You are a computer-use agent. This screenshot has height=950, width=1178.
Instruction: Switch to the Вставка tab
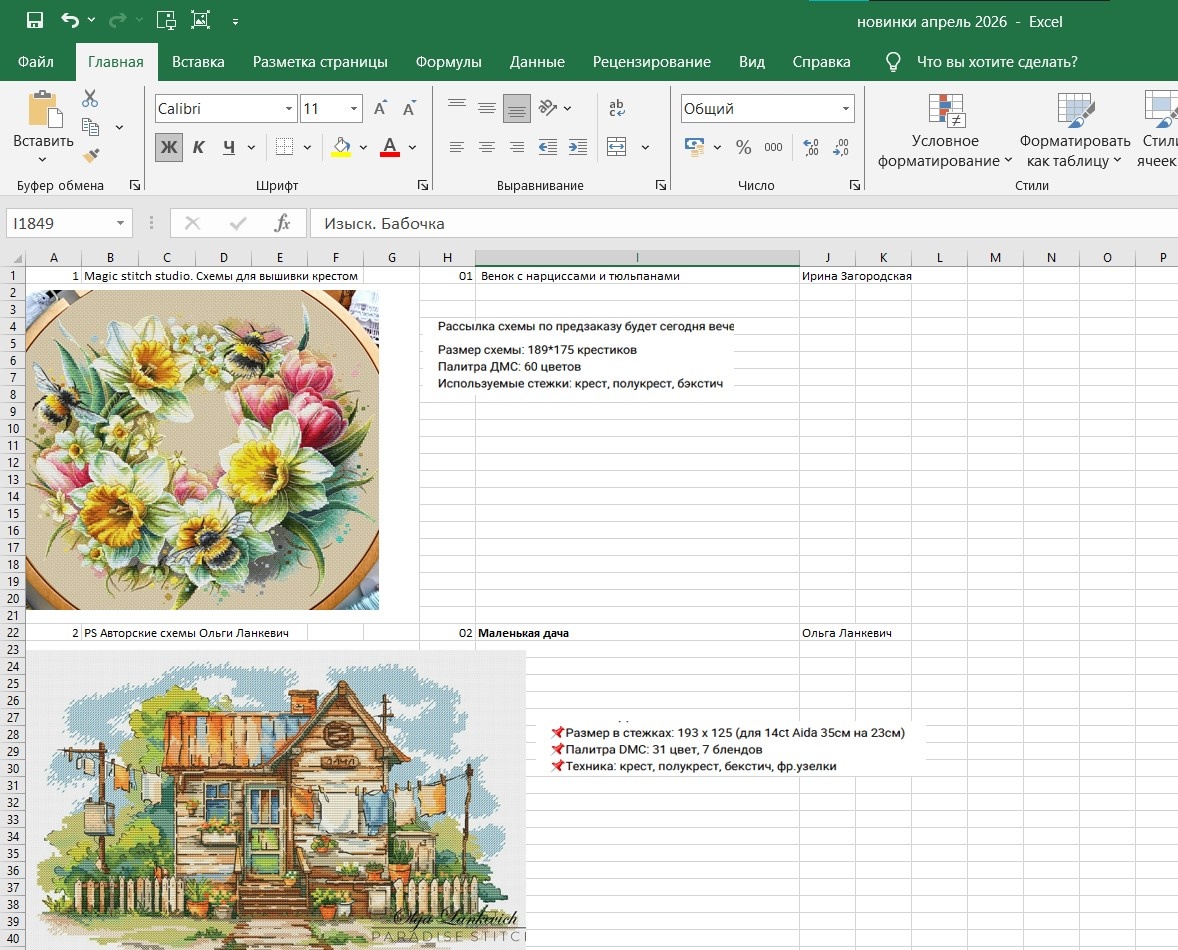click(x=198, y=62)
